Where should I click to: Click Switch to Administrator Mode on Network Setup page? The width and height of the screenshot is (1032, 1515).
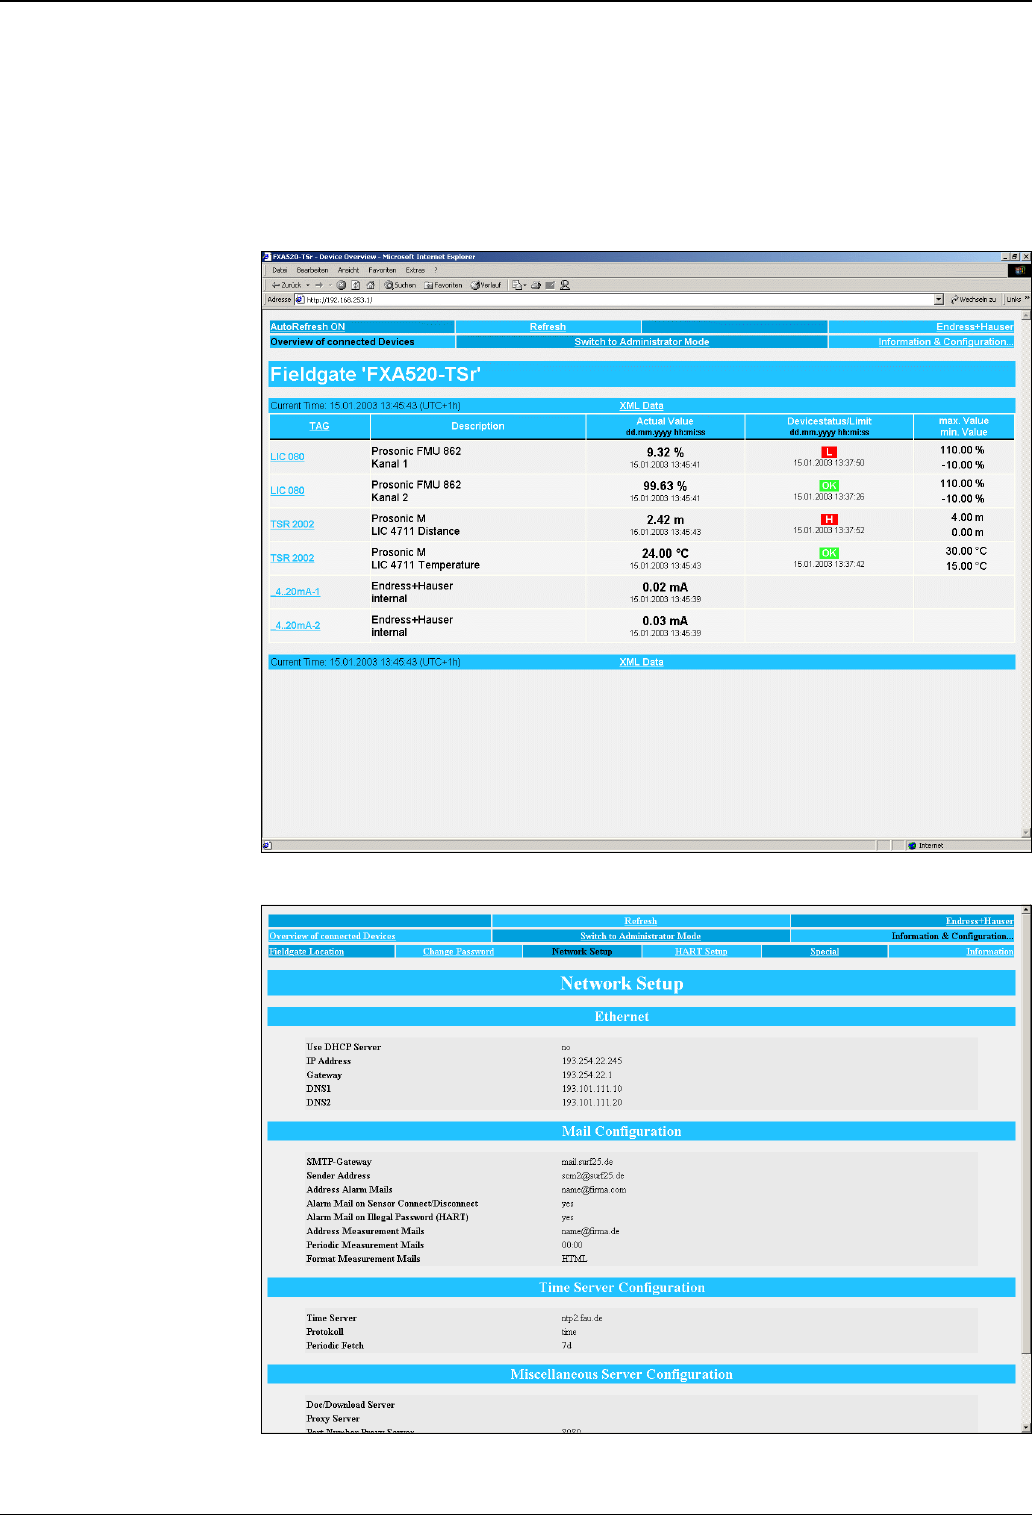point(641,936)
